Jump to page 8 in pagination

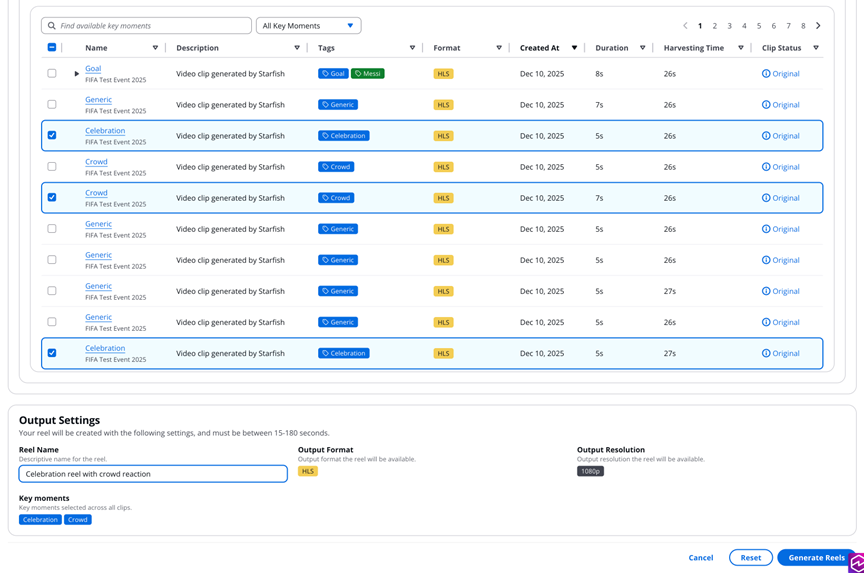(803, 26)
